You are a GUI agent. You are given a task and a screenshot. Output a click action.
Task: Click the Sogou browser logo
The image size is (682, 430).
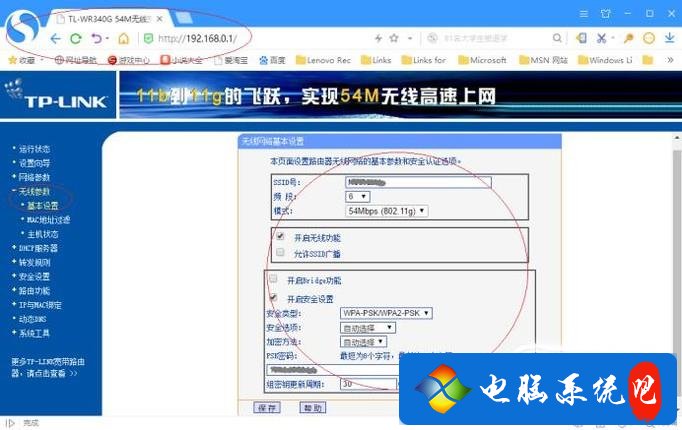click(x=23, y=27)
